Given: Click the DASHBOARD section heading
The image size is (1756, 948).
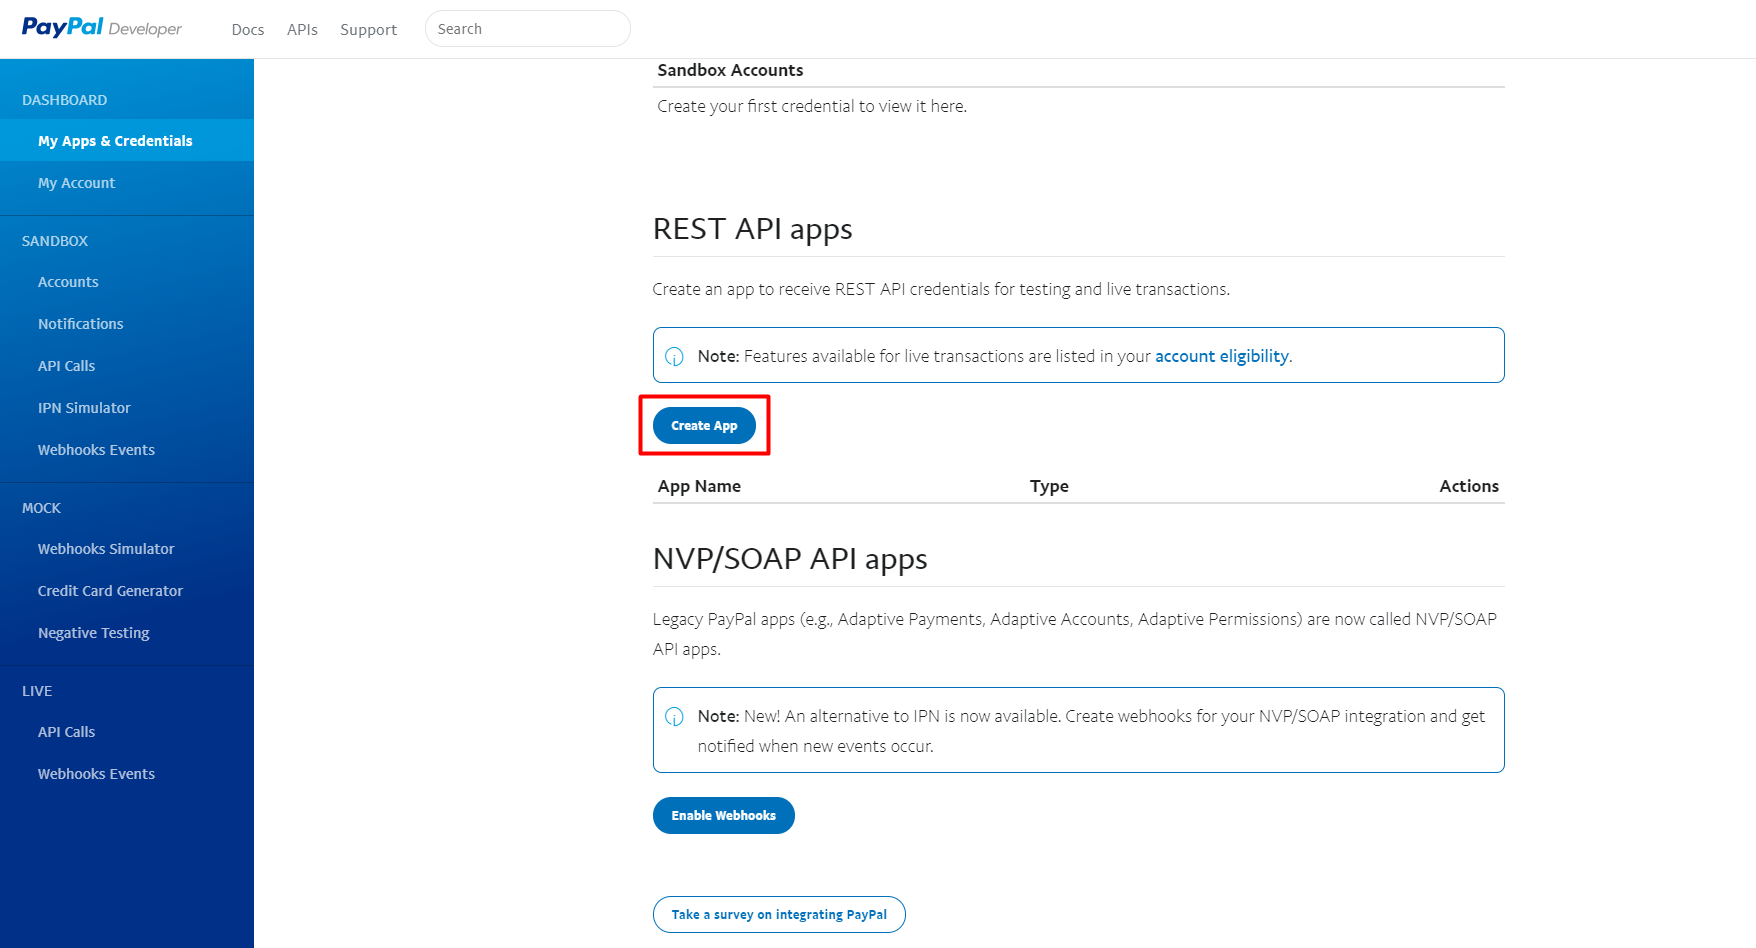Looking at the screenshot, I should click(x=65, y=100).
